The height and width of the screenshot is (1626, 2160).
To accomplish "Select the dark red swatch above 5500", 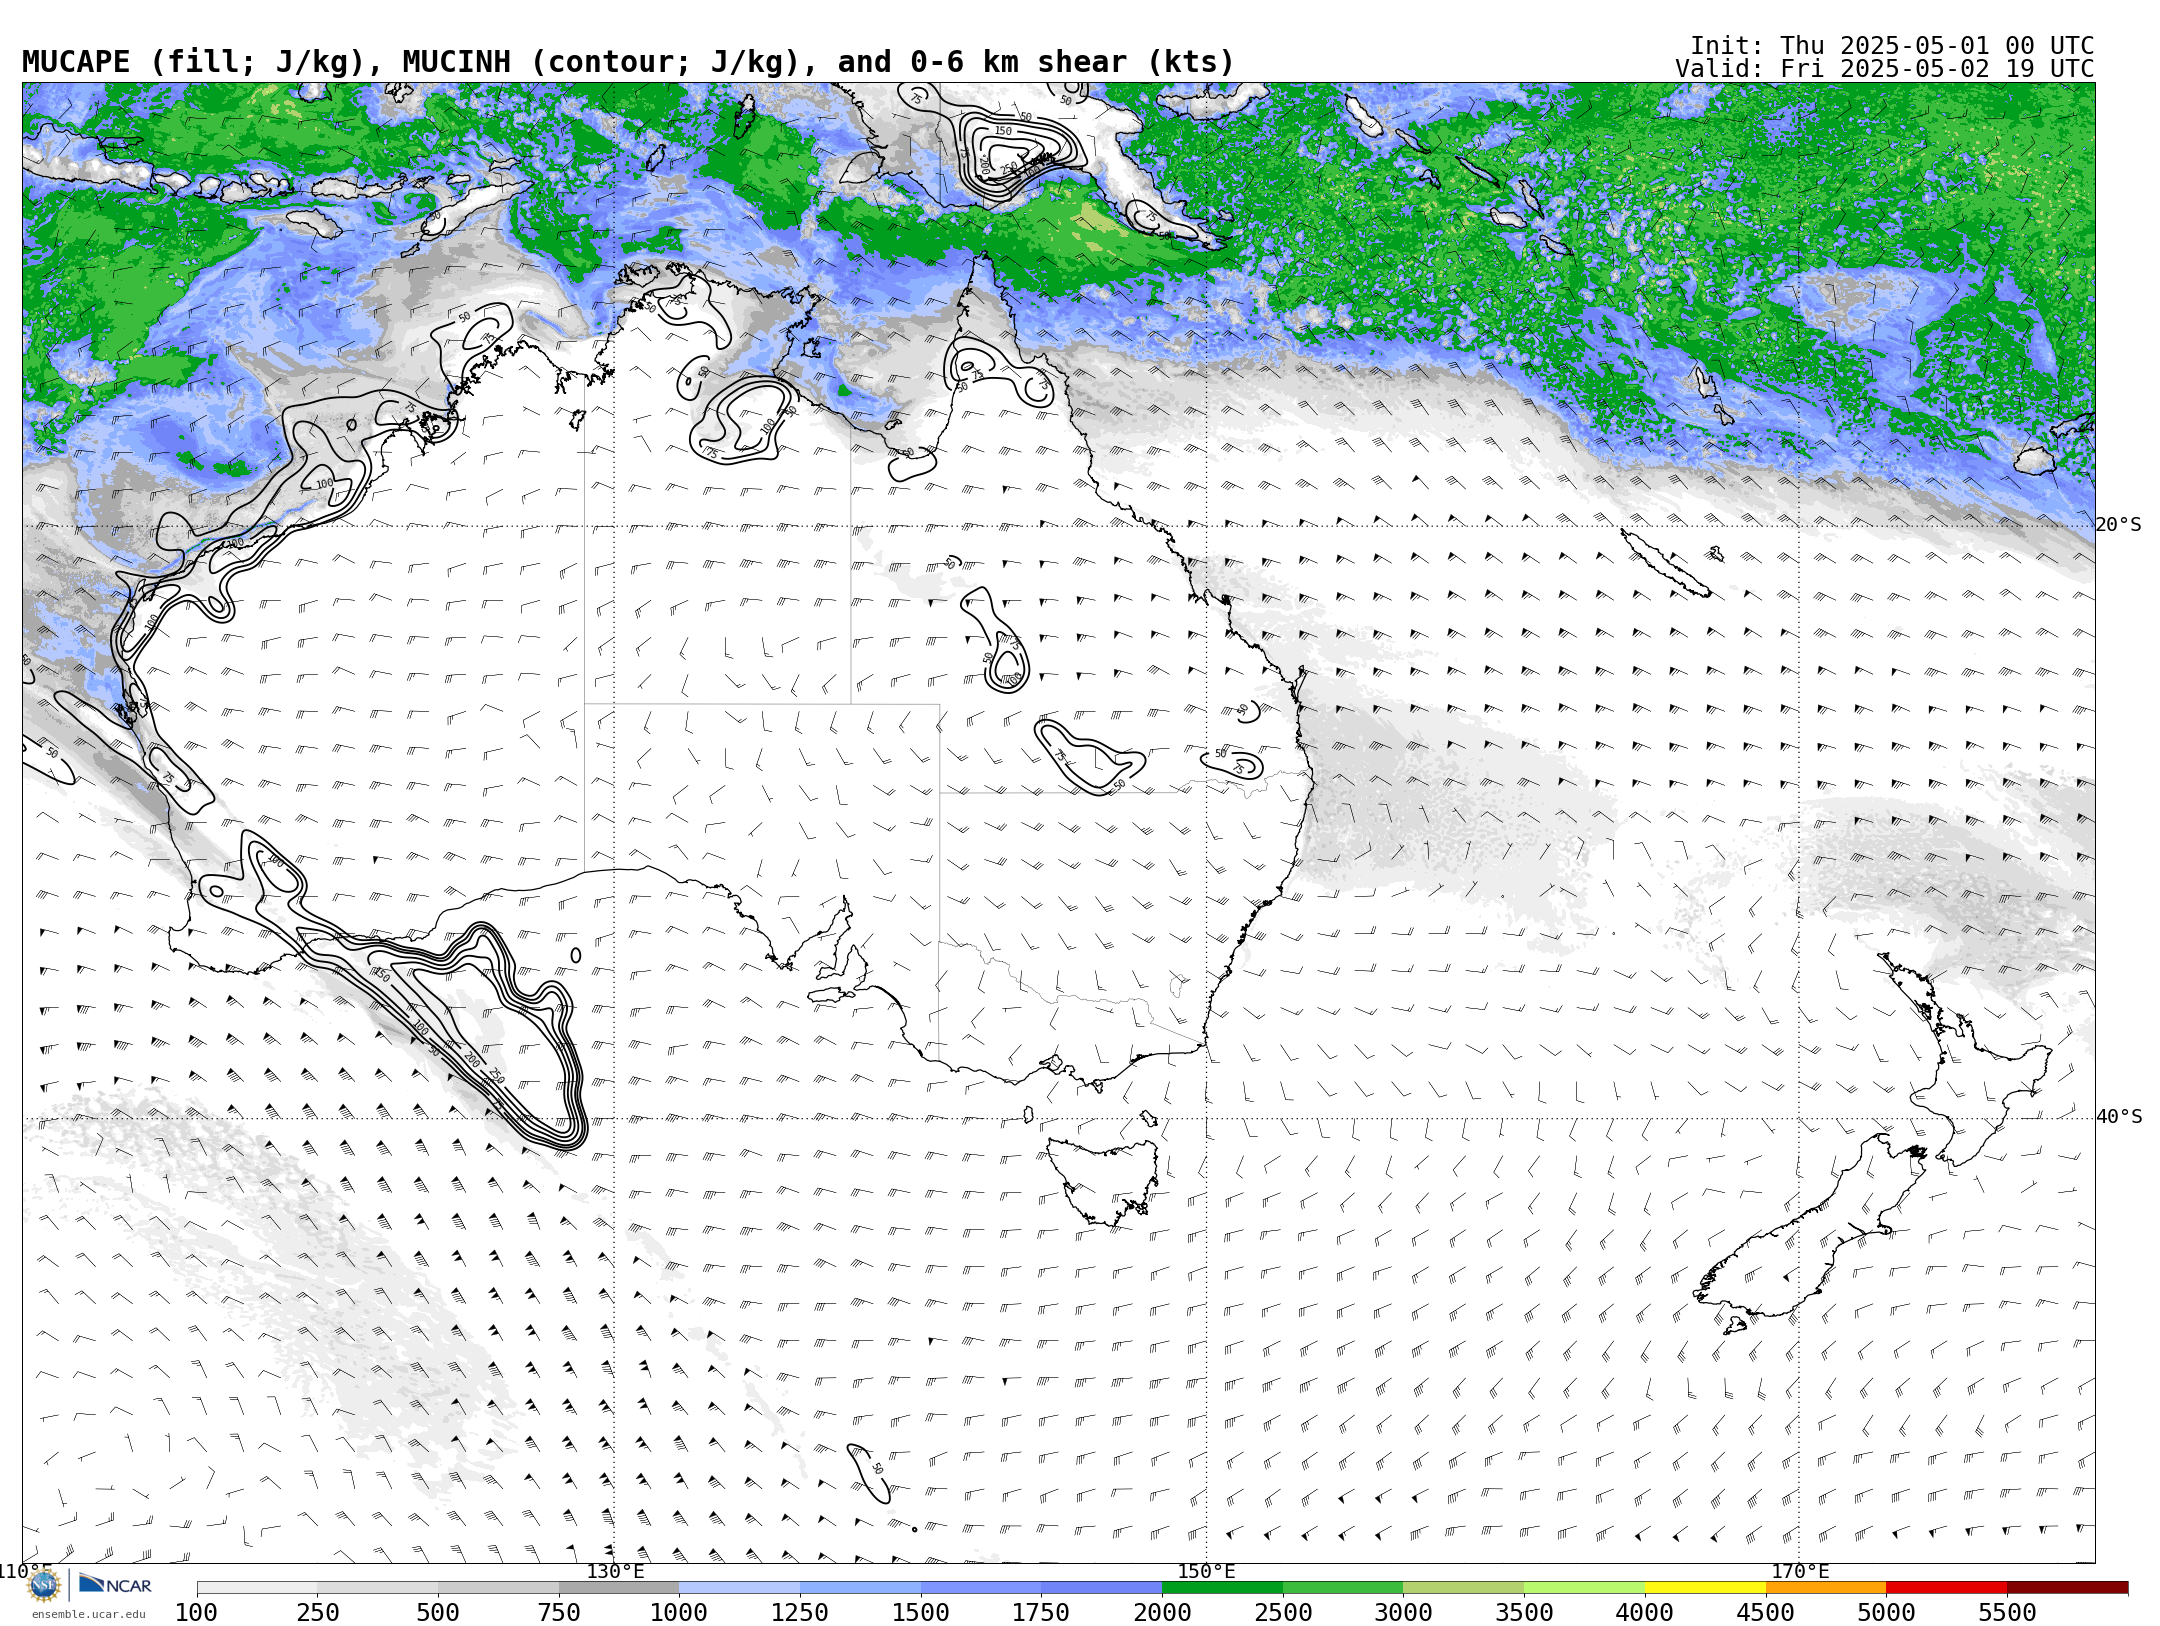I will 2067,1588.
